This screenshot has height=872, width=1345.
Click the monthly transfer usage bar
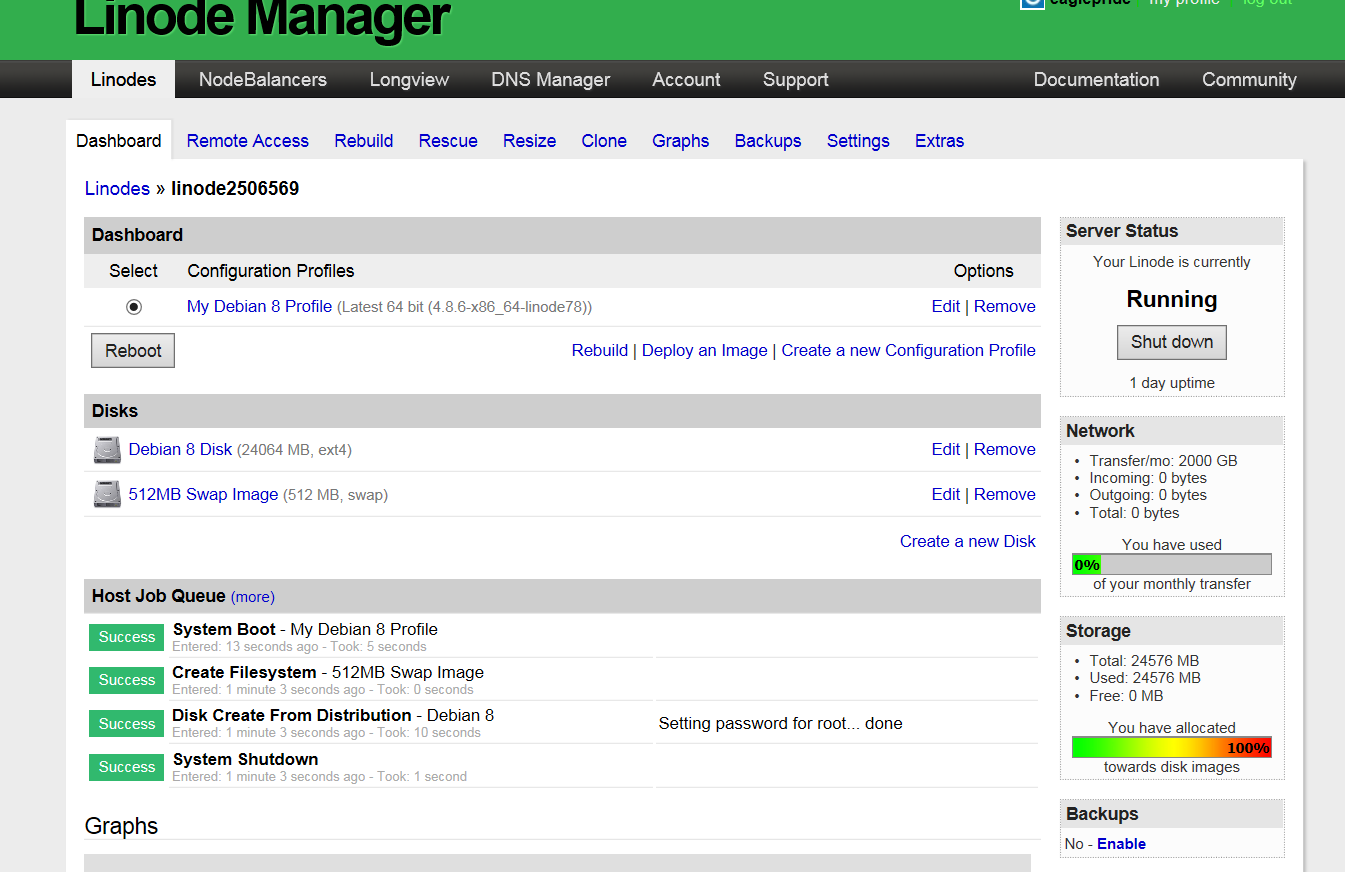pos(1172,564)
